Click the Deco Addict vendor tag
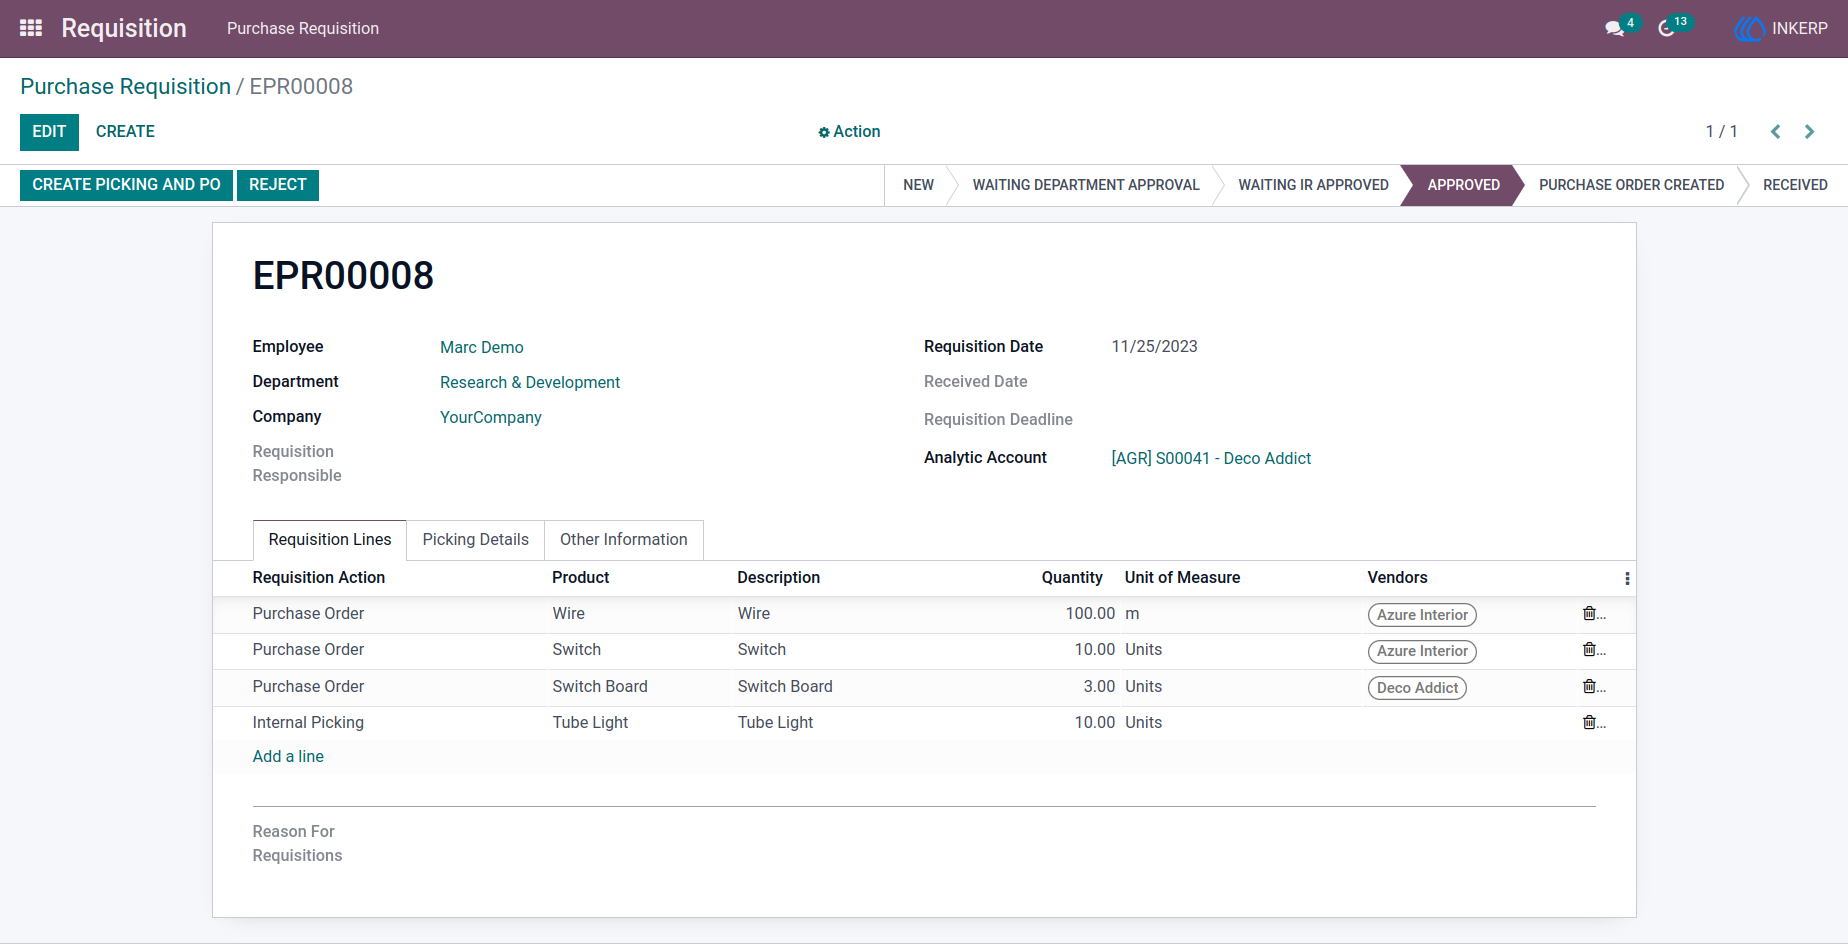This screenshot has height=944, width=1848. 1417,688
